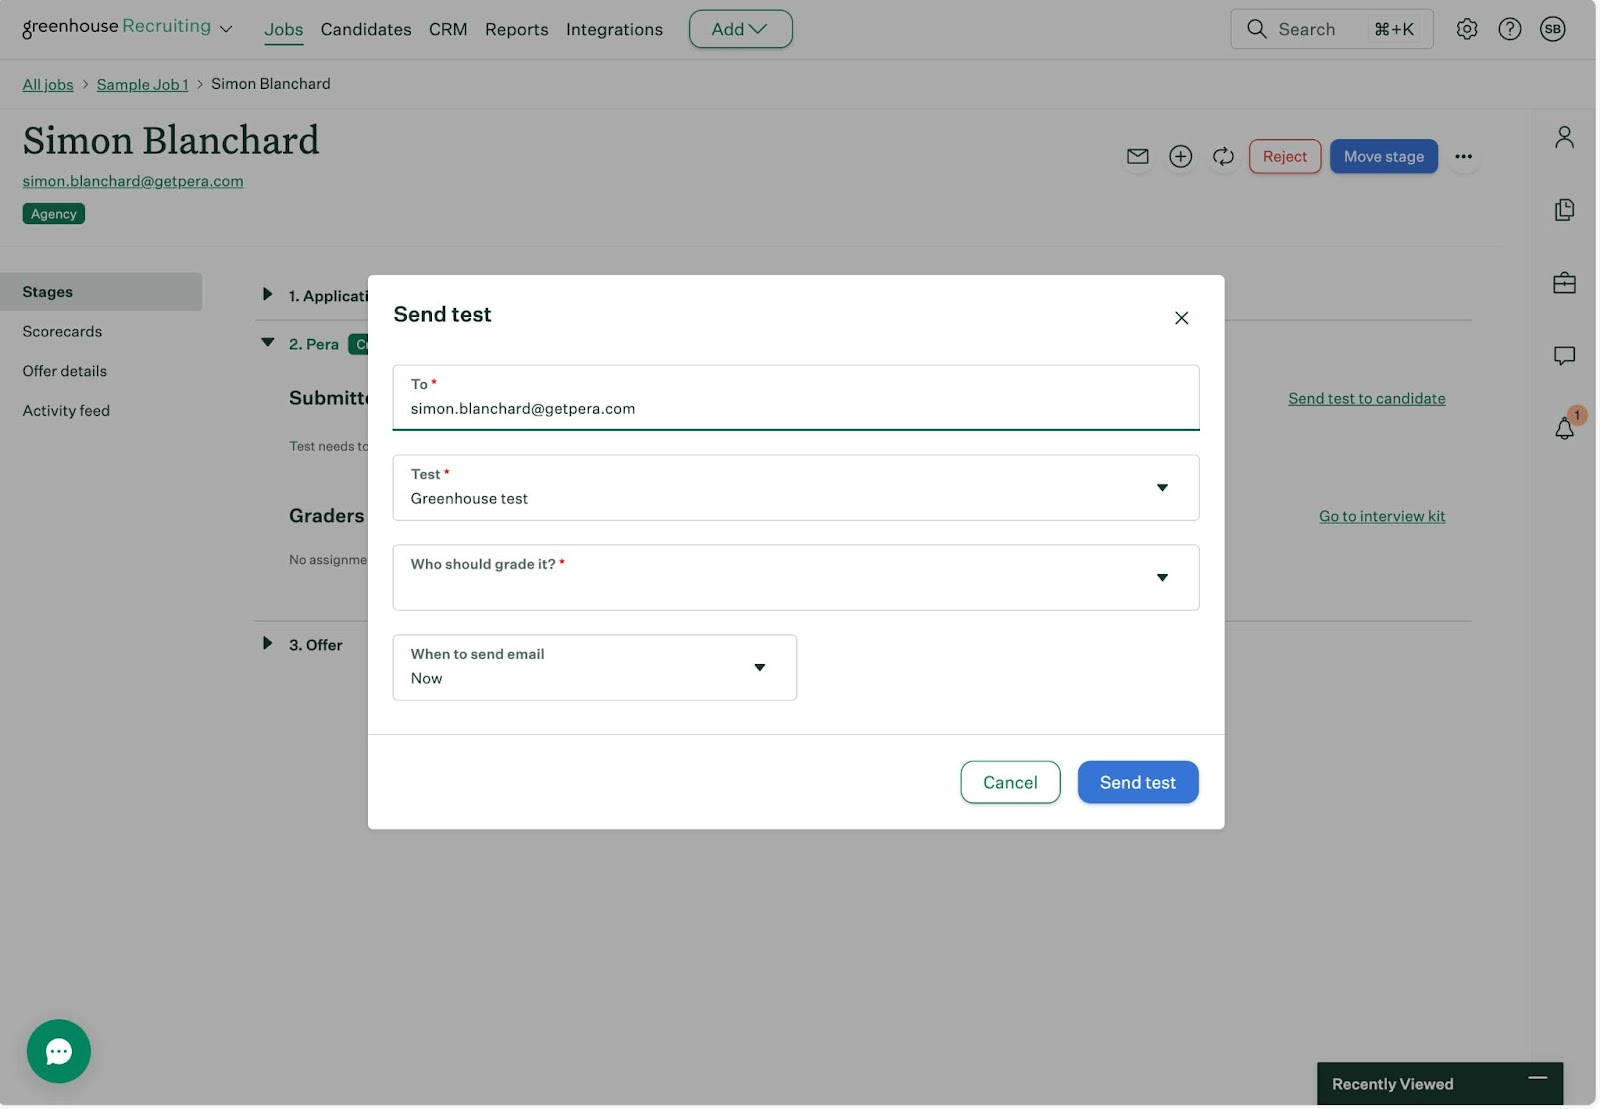
Task: Click the plus circle add icon
Action: [1180, 156]
